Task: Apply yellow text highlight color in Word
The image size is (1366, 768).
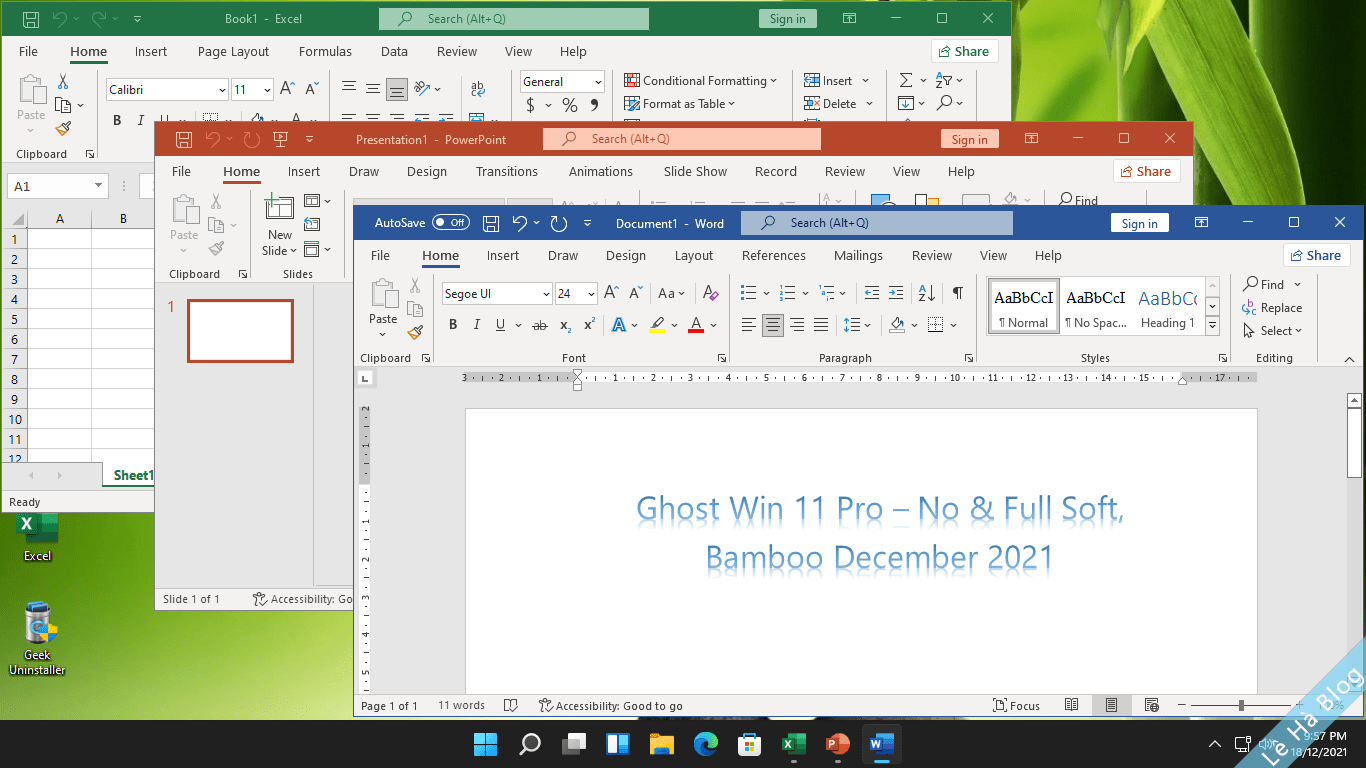Action: (657, 325)
